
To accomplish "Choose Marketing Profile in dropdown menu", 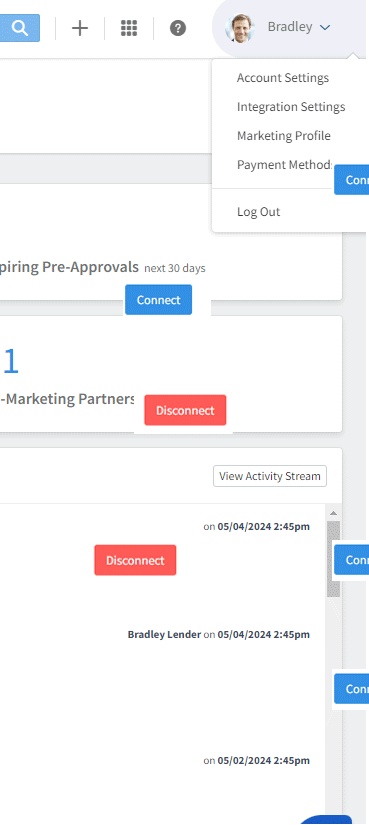I will tap(284, 136).
